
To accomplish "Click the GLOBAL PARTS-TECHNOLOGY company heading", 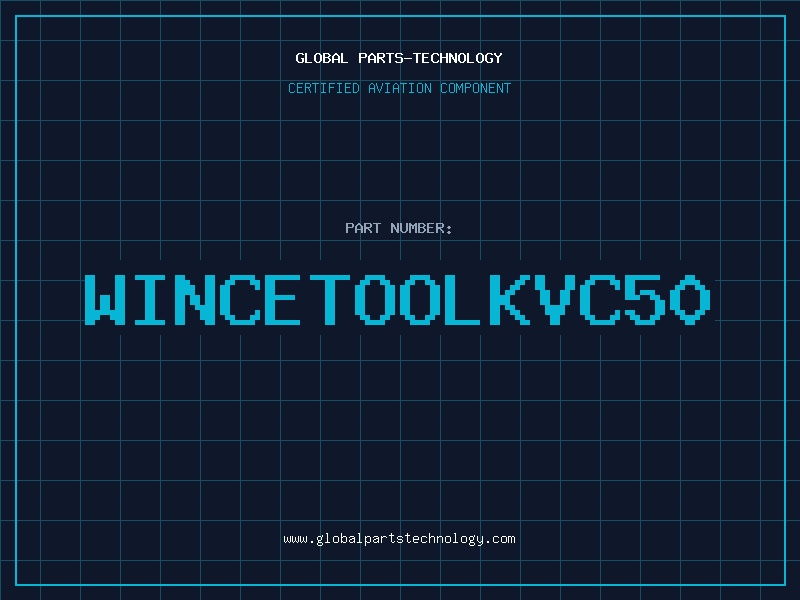I will pos(399,58).
